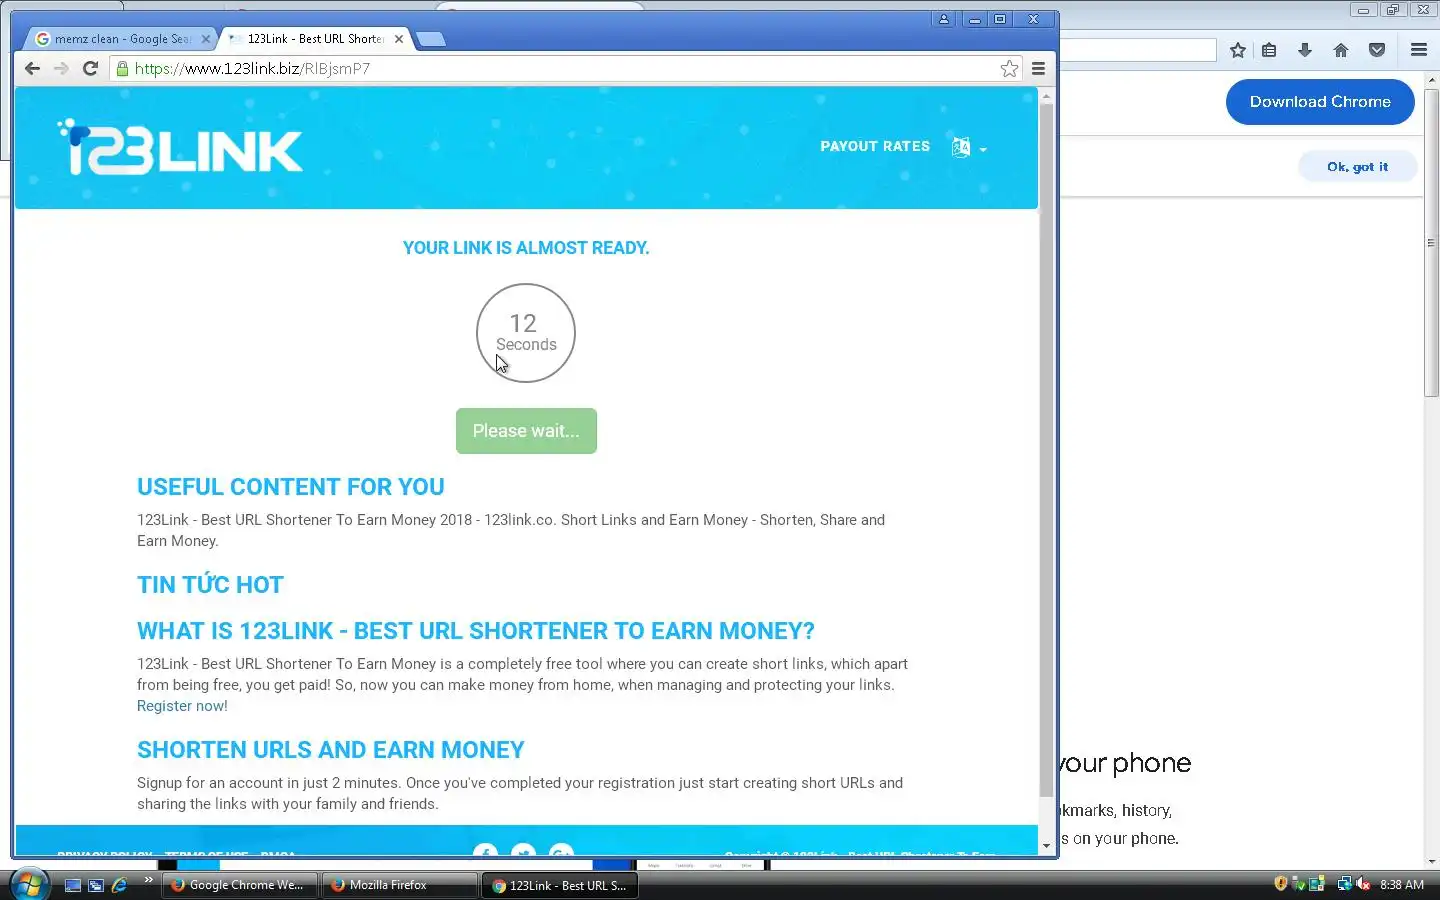Switch to Google Chrome We... taskbar button

point(239,885)
